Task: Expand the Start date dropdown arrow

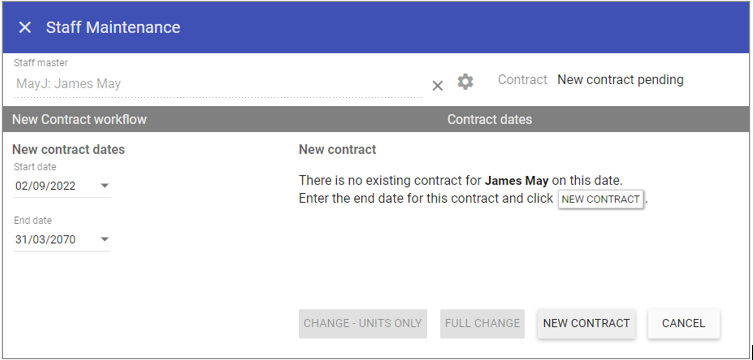Action: point(105,186)
